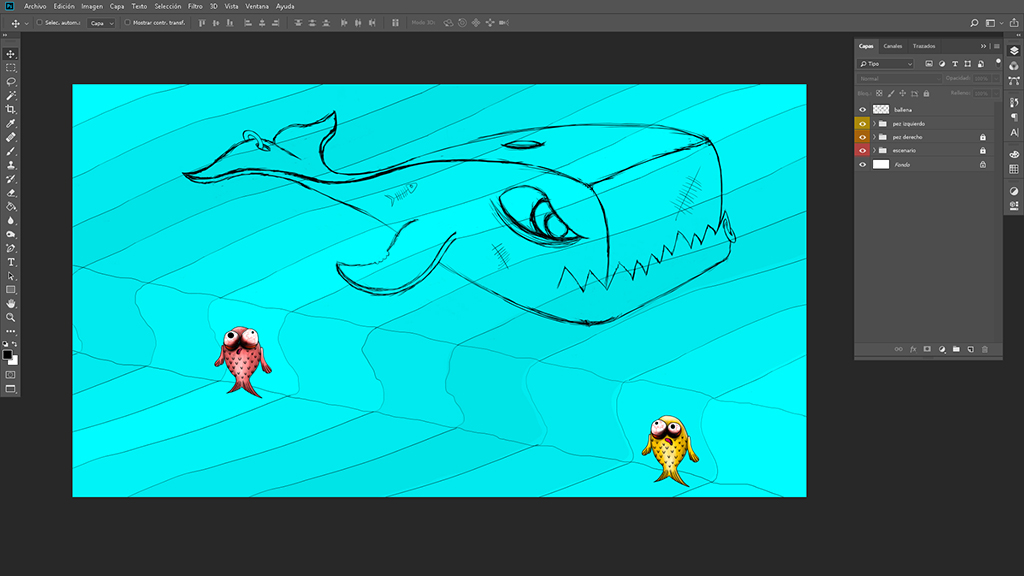Screen dimensions: 1024x576
Task: Open the search icon in options bar
Action: [975, 22]
